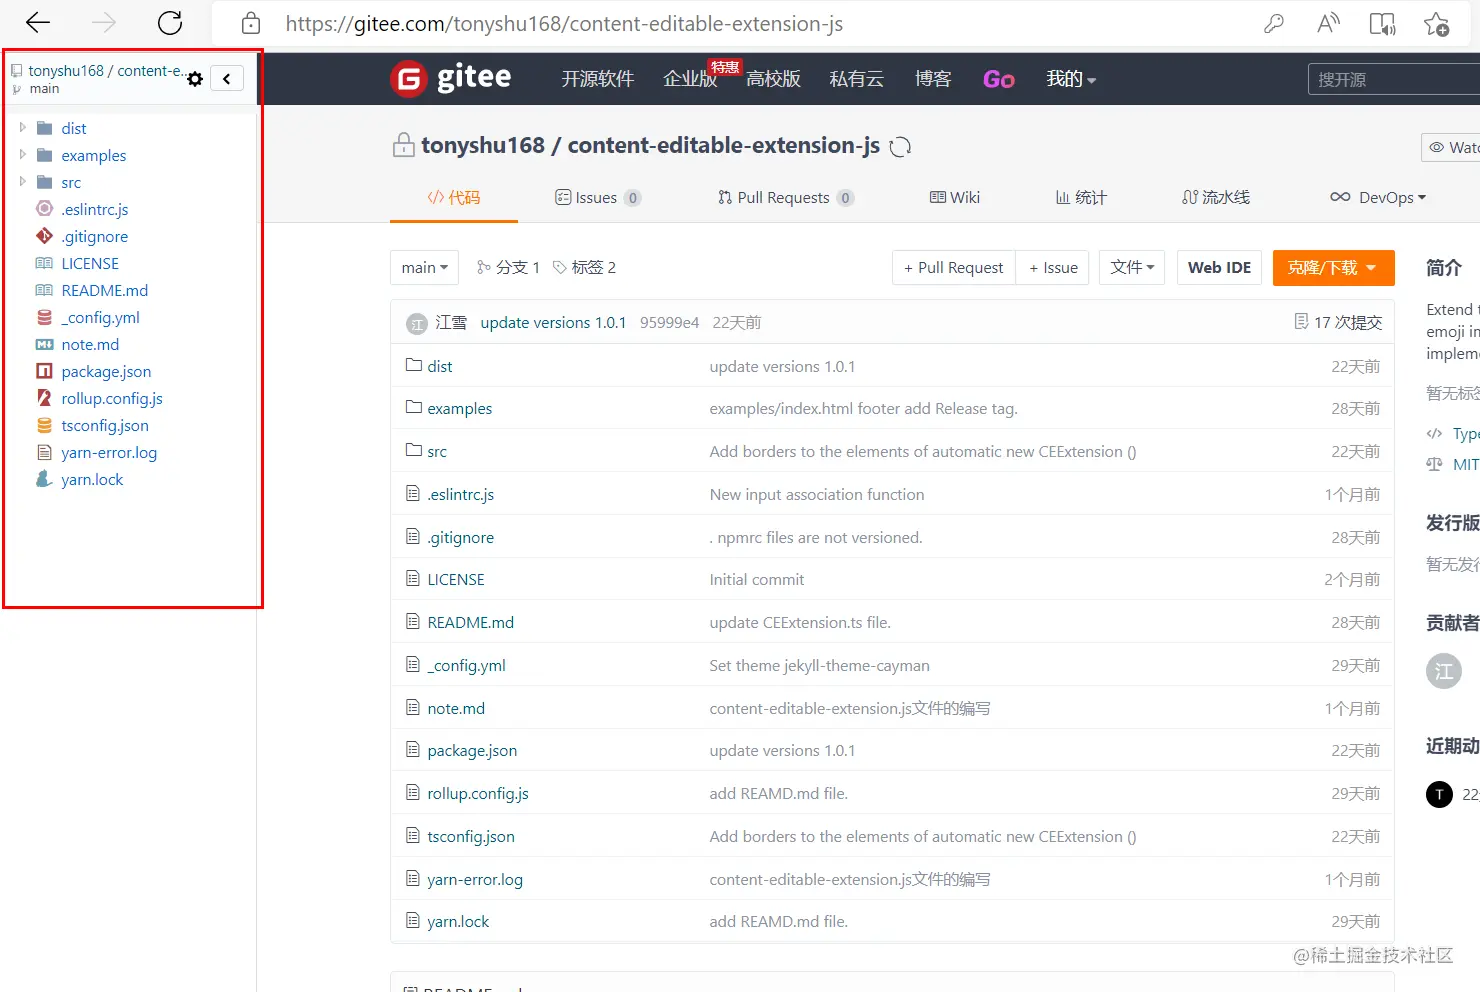Open the contributor avatar under 贡献者
The image size is (1480, 992).
pos(1444,671)
